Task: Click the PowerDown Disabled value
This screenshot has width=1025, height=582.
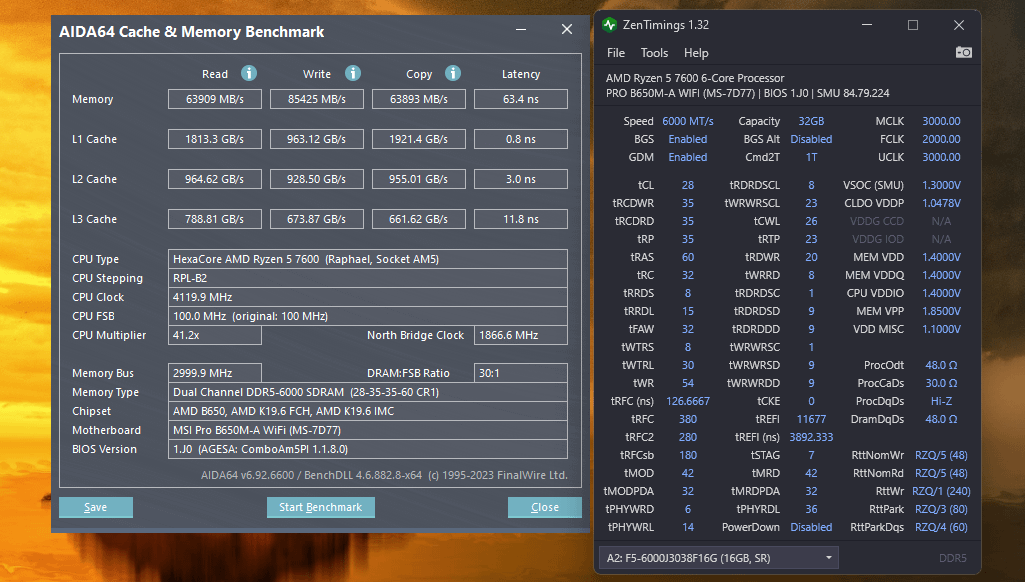Action: coord(811,527)
